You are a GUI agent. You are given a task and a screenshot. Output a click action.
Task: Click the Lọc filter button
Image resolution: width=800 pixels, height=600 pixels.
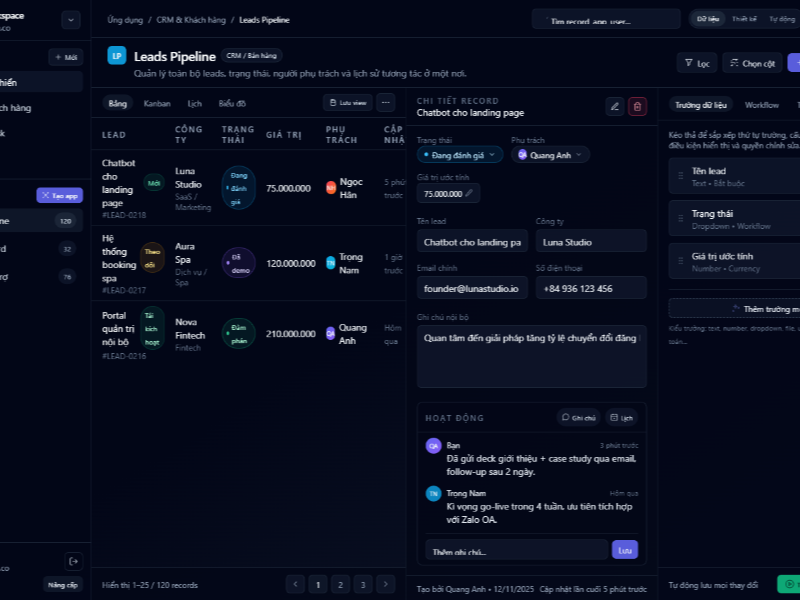click(x=696, y=63)
